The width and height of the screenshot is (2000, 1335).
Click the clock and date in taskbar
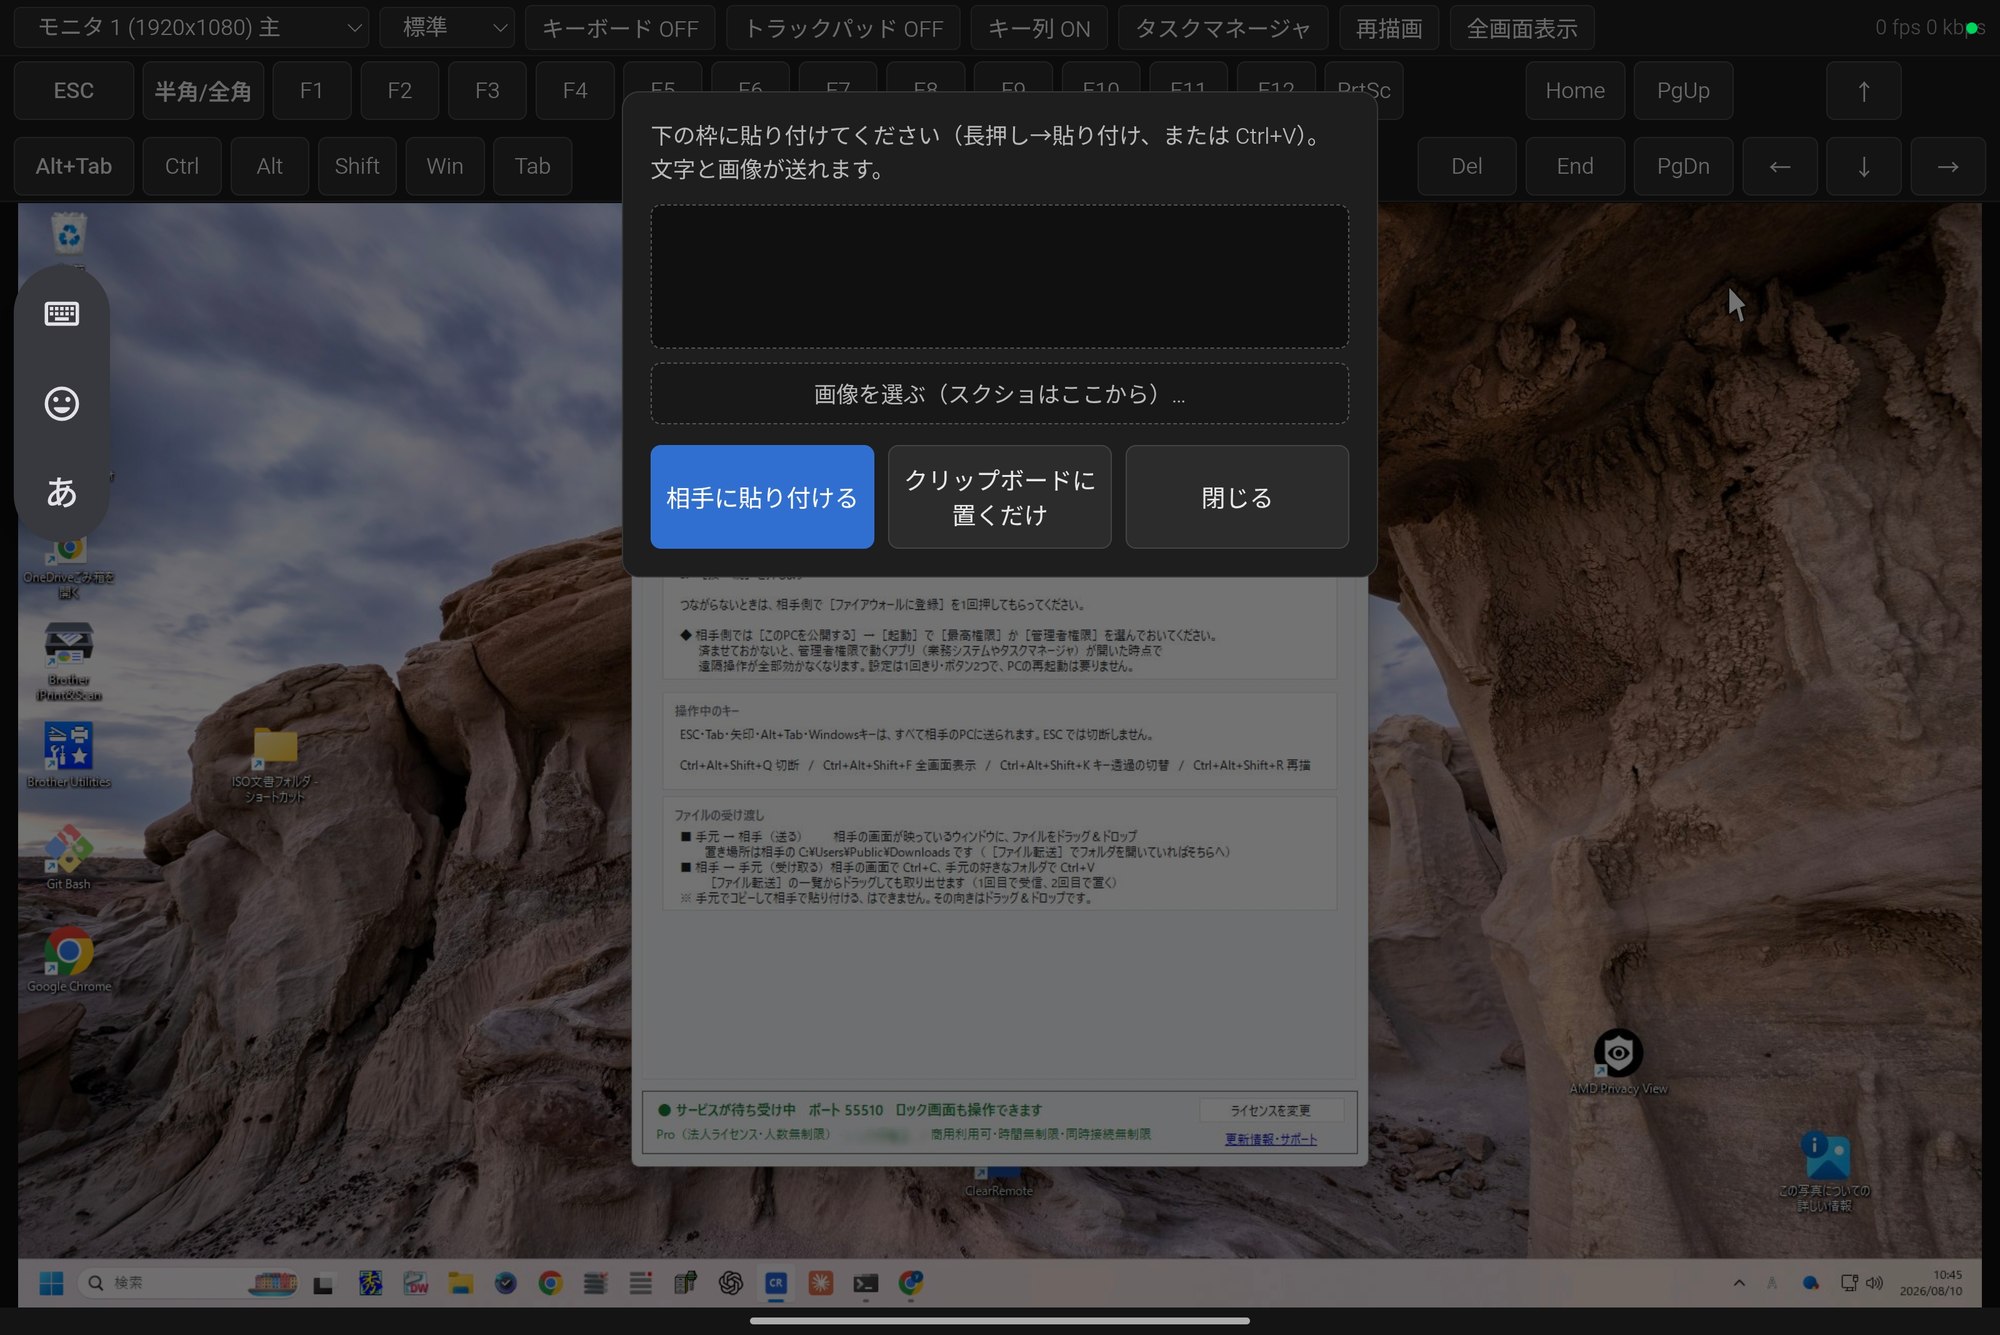click(1931, 1283)
